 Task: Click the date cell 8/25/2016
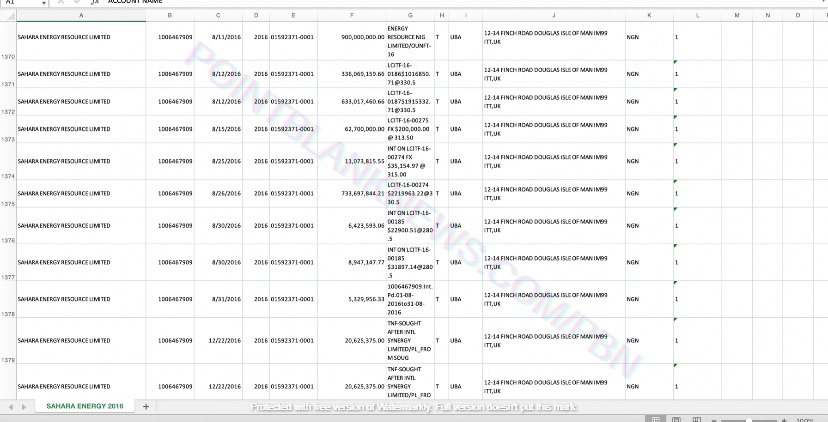[x=218, y=161]
